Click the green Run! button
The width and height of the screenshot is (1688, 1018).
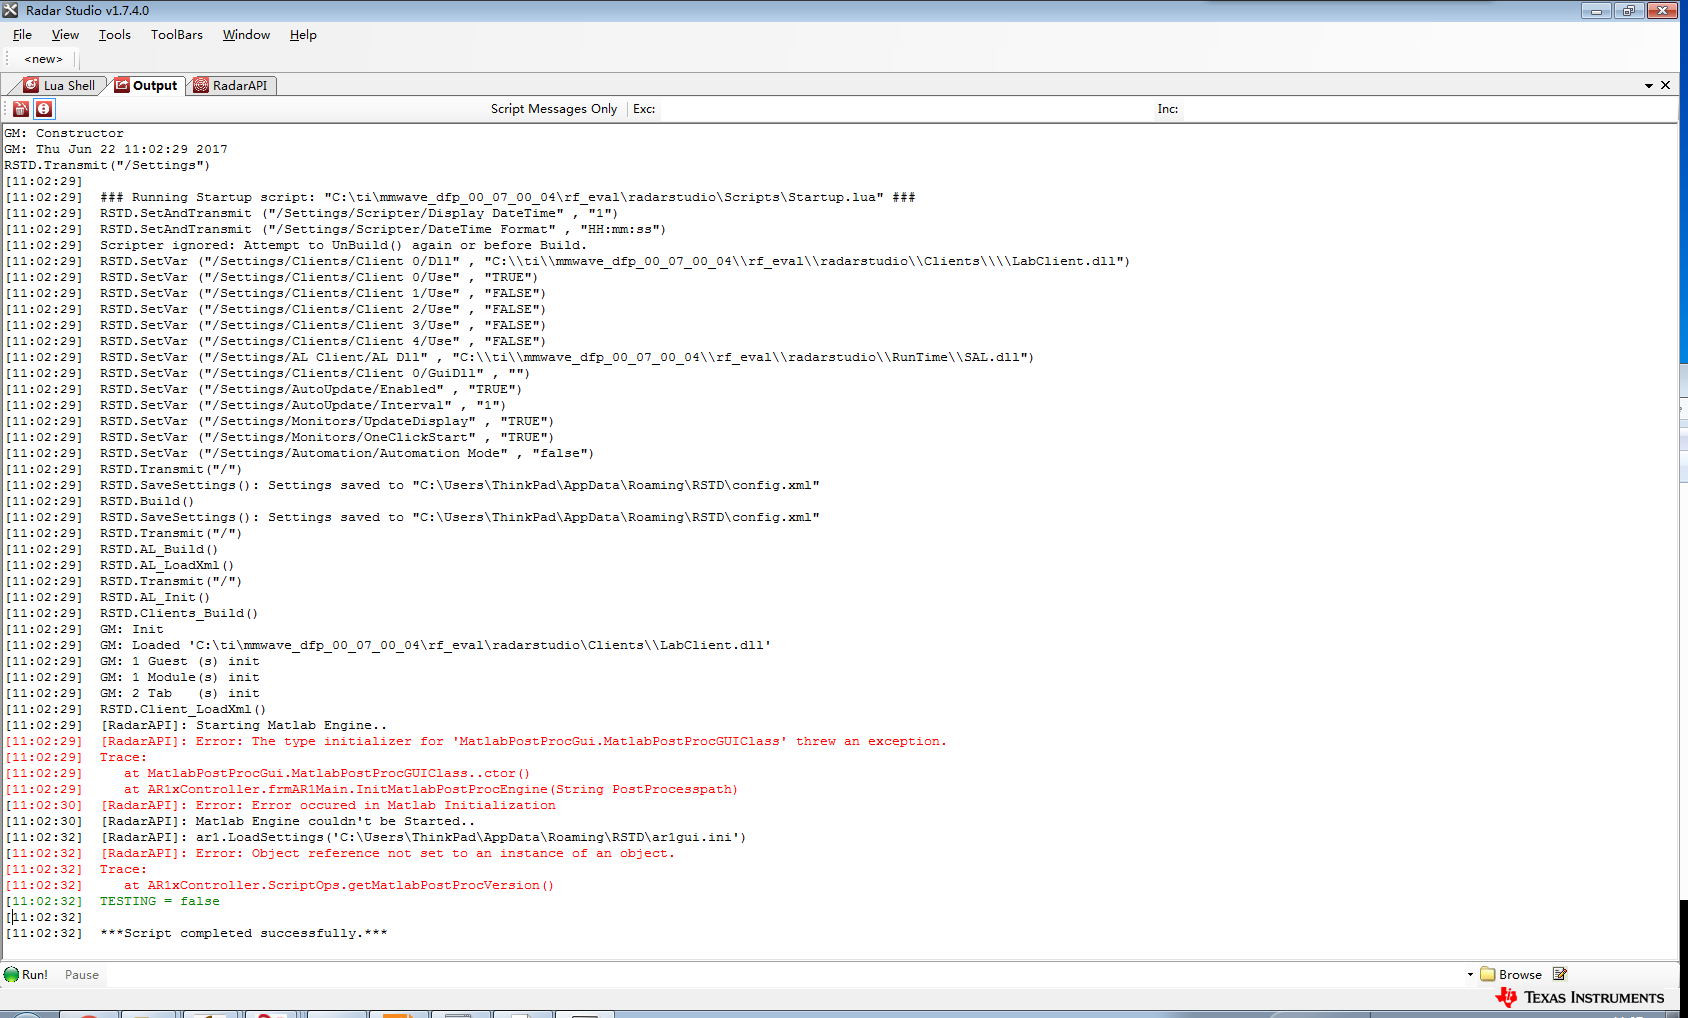(26, 974)
